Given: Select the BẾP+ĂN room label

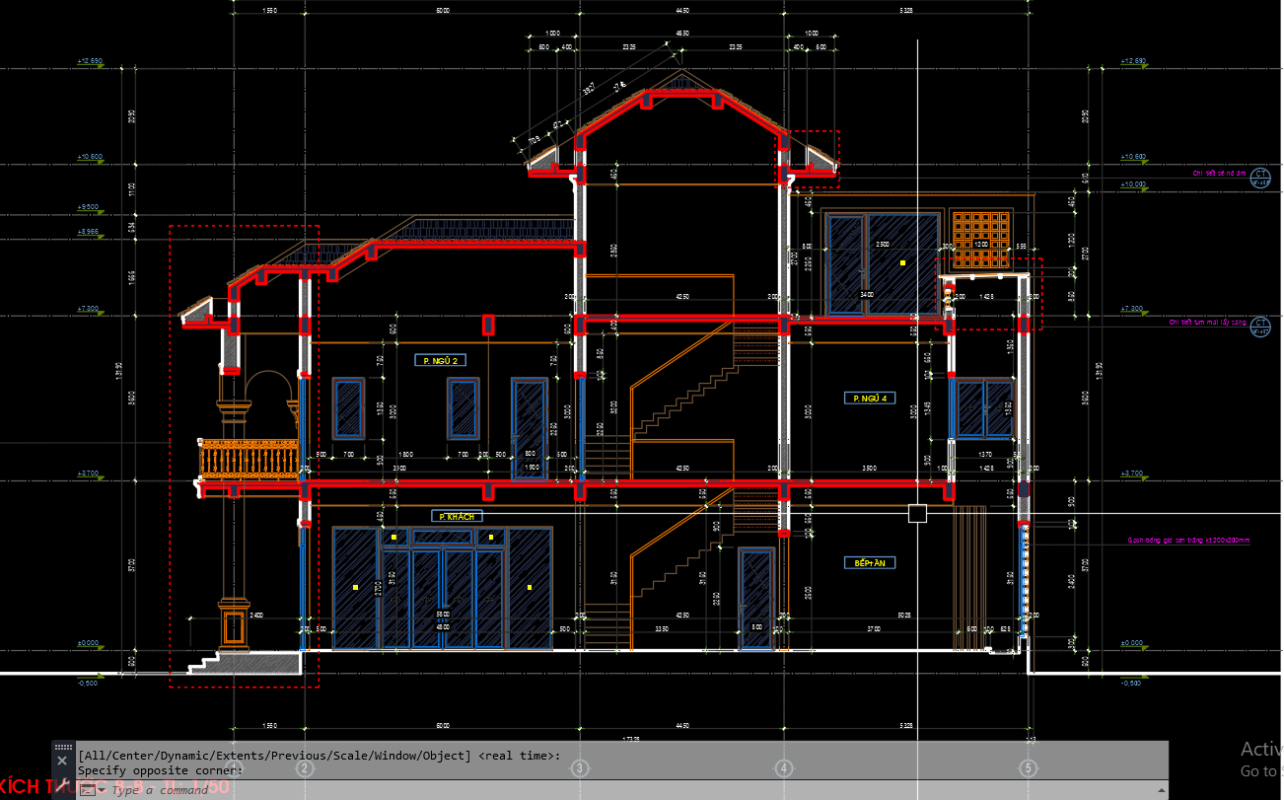Looking at the screenshot, I should coord(869,563).
